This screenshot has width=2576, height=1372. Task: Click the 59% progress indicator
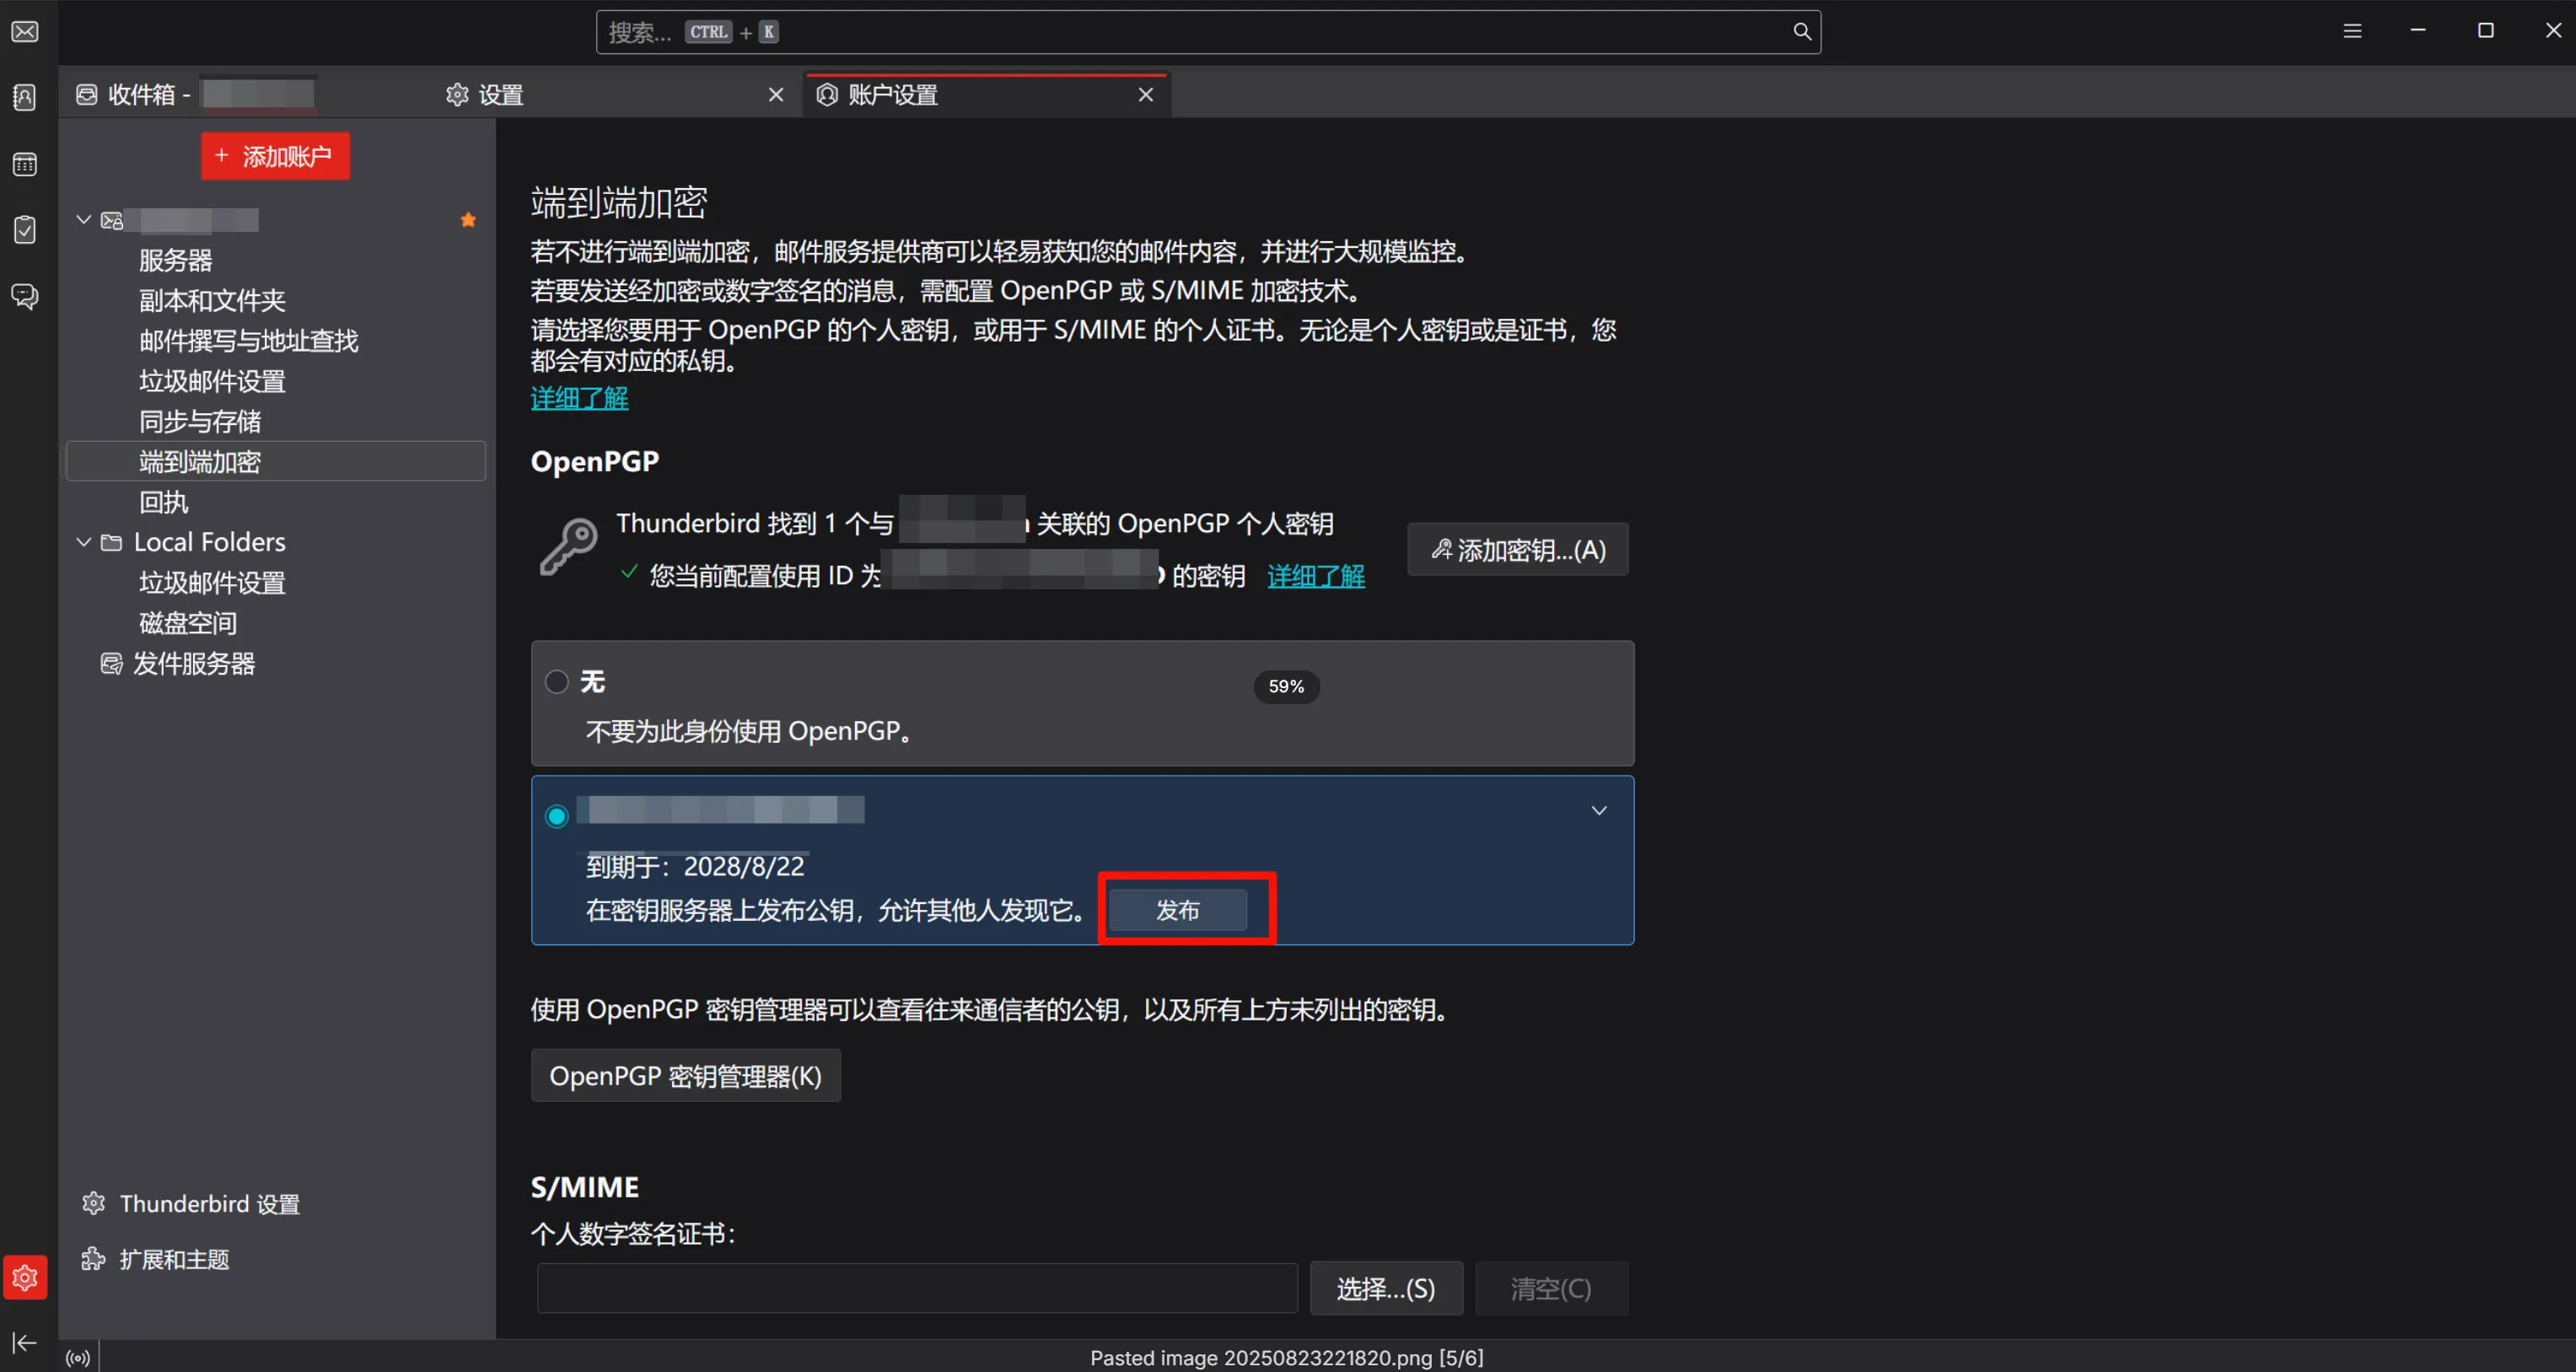[x=1286, y=686]
